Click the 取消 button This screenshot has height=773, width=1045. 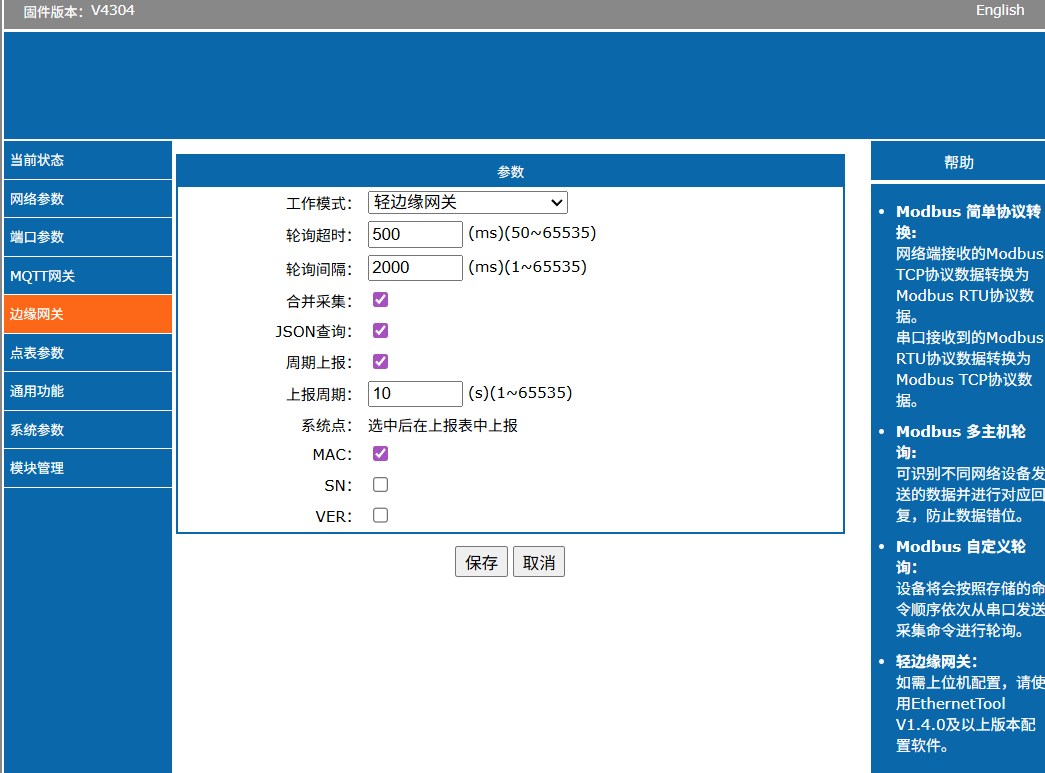point(539,562)
